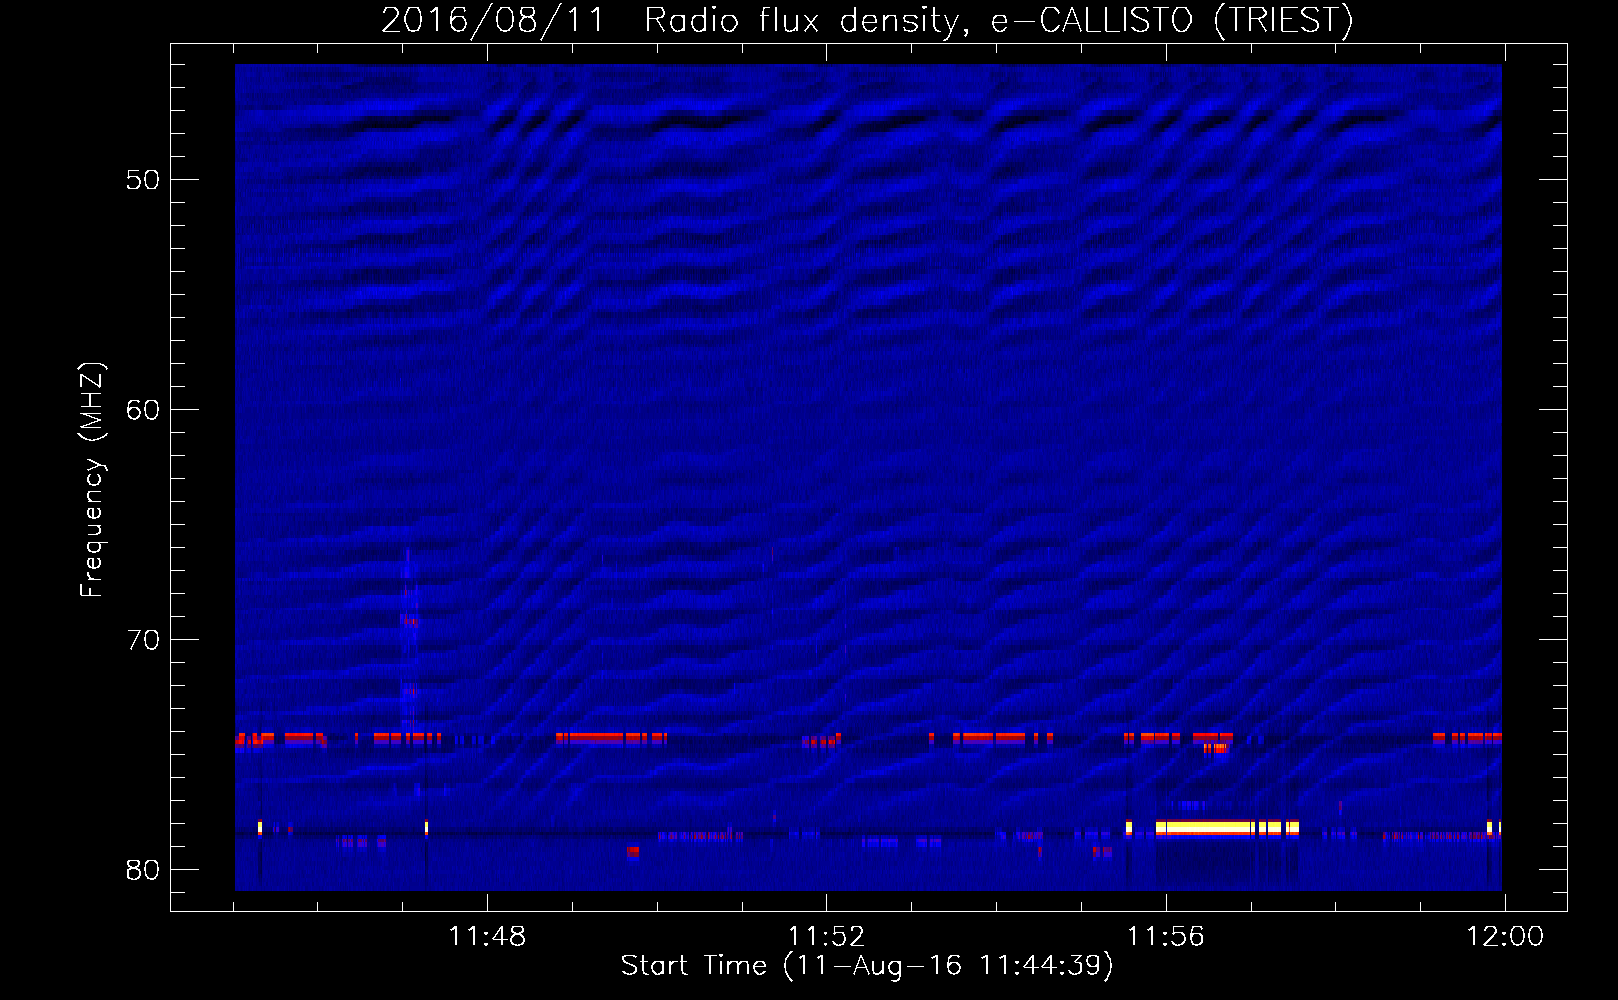Click the 'Frequency (MHZ)' axis label
The image size is (1618, 1000).
(91, 480)
